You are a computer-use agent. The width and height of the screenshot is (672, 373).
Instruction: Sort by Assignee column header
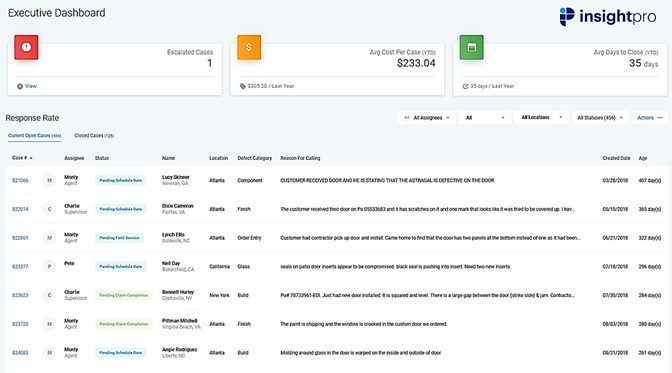click(x=74, y=158)
